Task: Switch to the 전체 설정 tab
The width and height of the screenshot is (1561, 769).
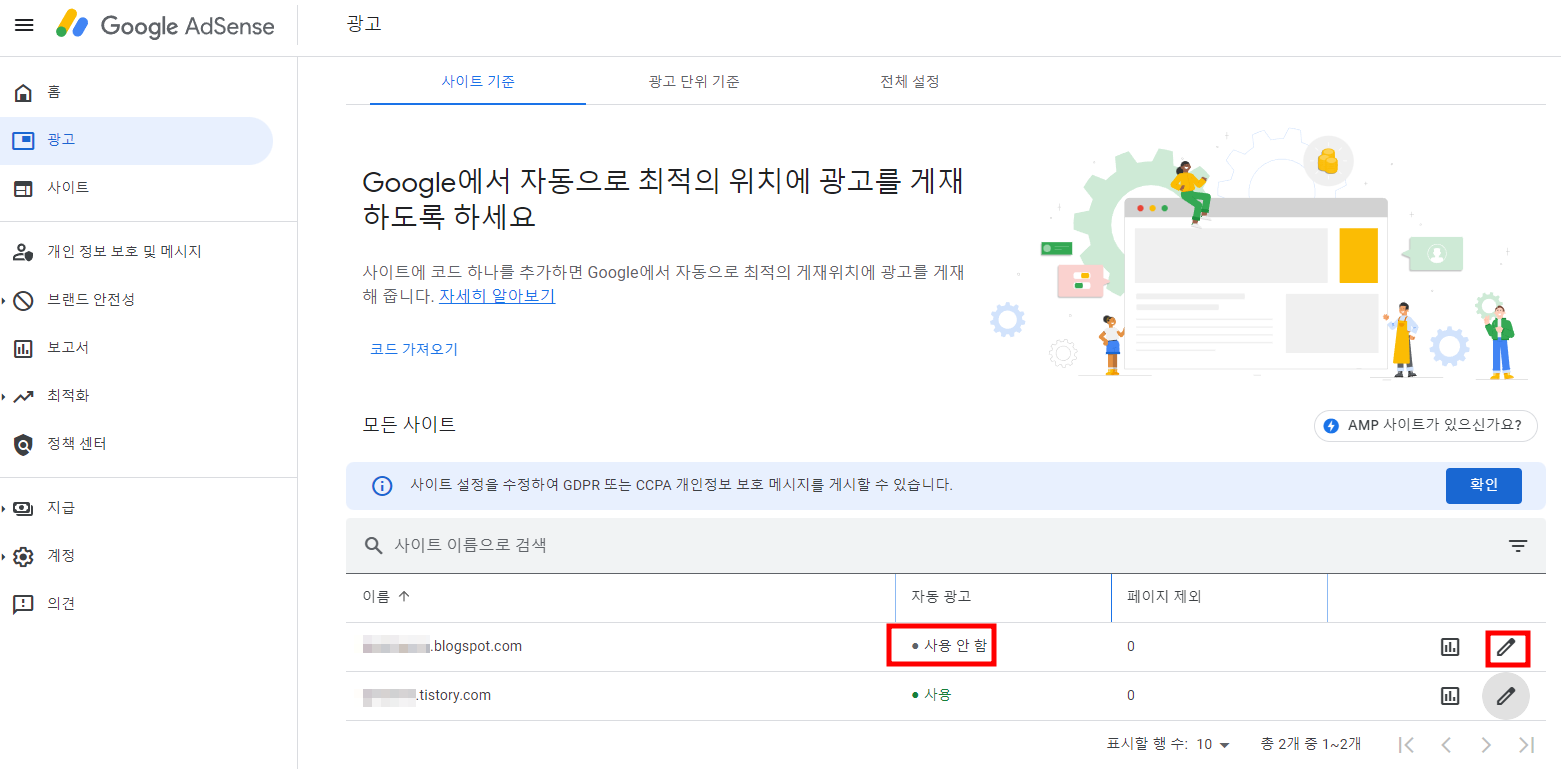Action: [910, 82]
